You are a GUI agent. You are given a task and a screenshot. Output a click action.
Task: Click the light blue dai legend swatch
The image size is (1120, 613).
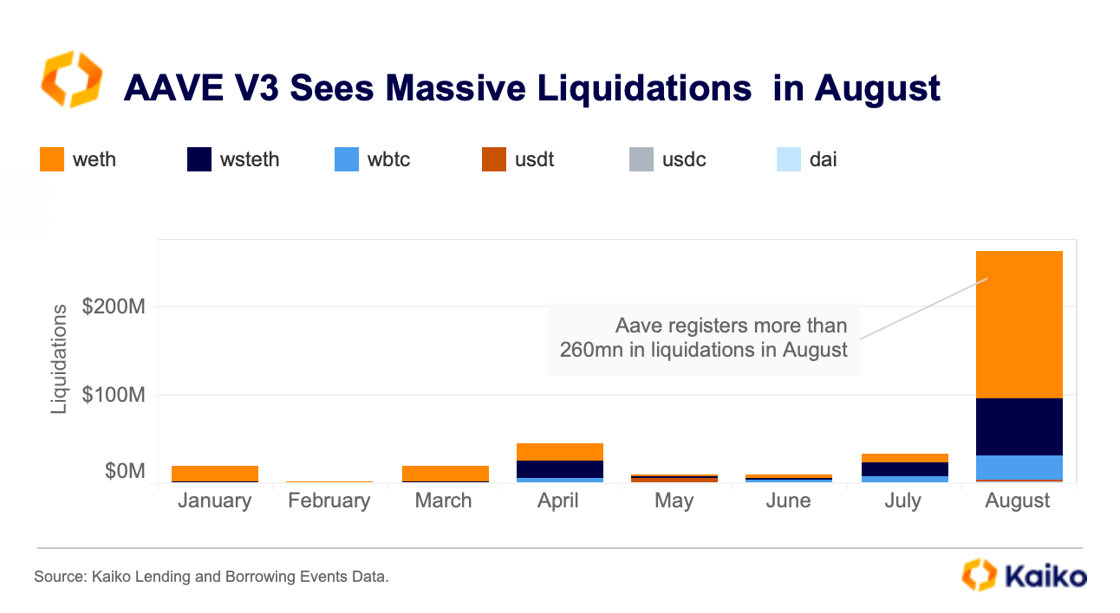pyautogui.click(x=789, y=159)
